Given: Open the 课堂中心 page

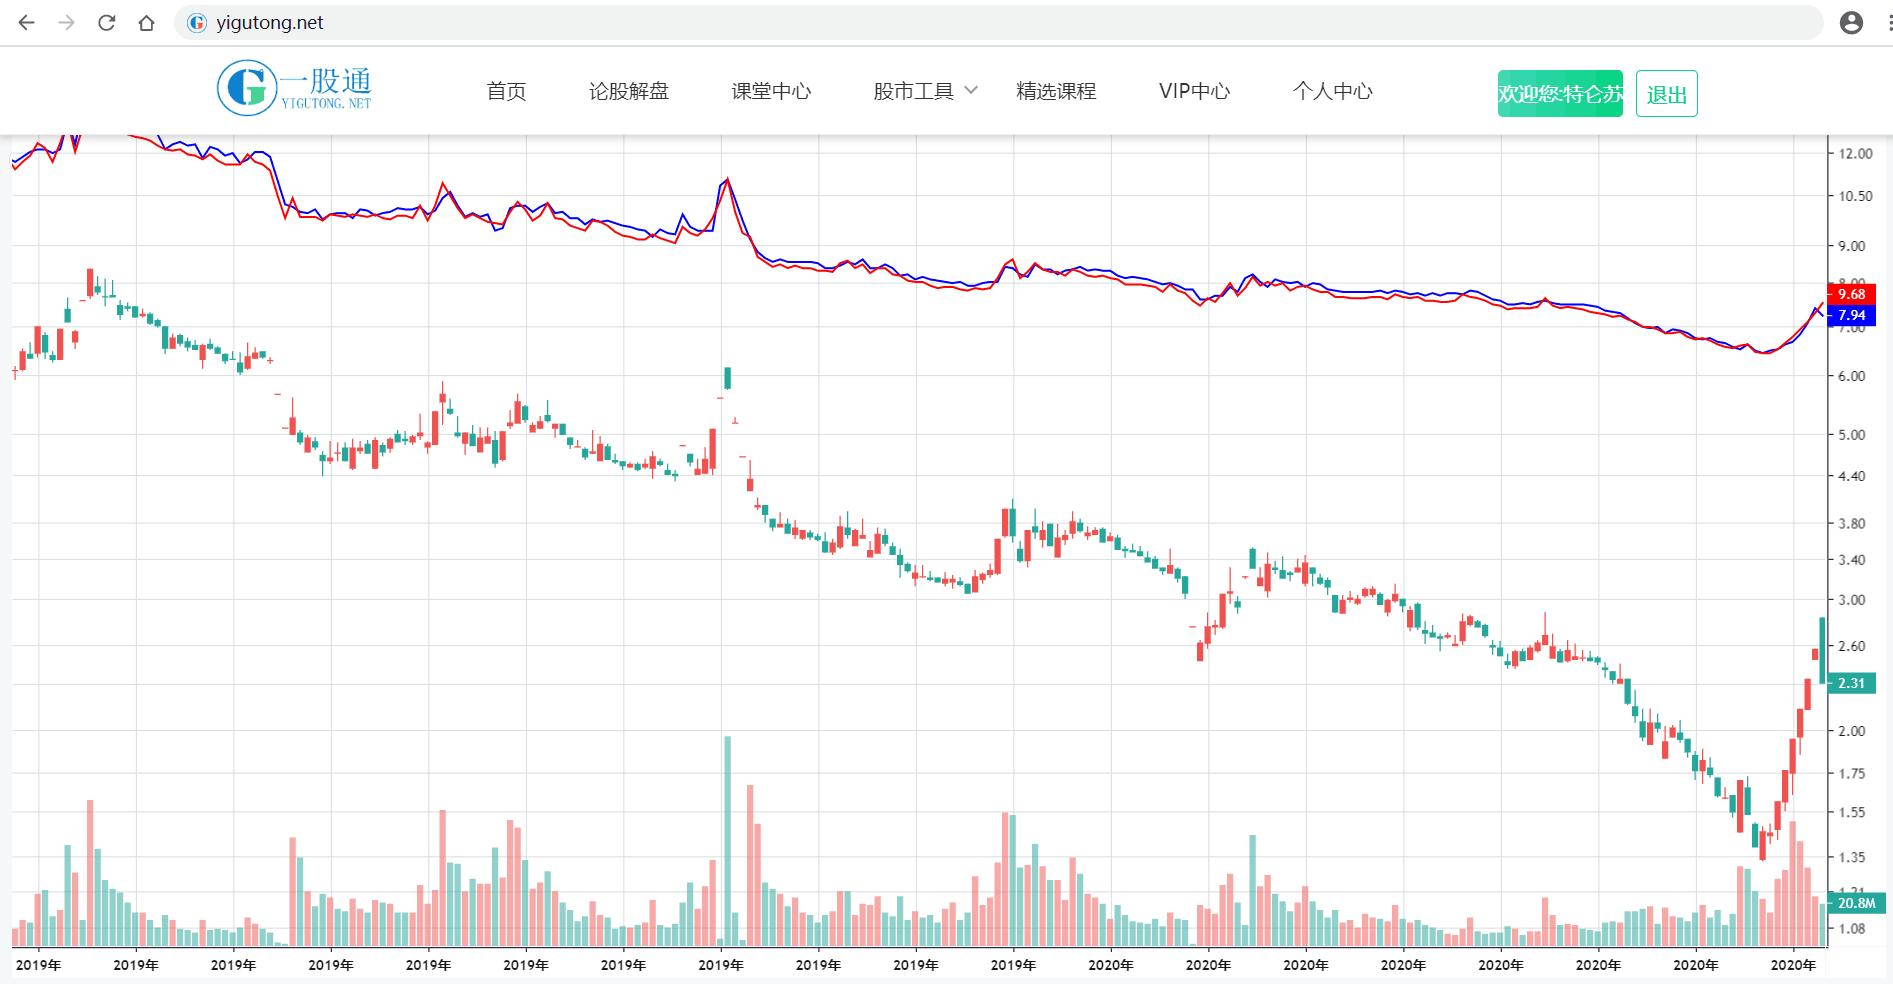Looking at the screenshot, I should tap(772, 91).
